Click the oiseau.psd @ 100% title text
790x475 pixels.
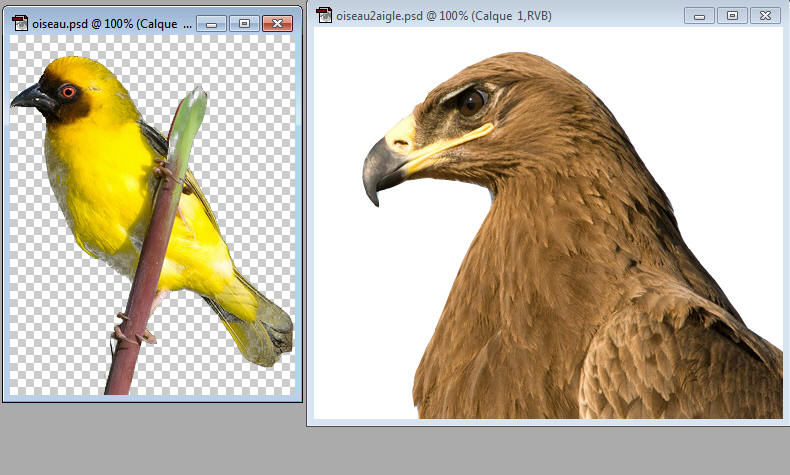[x=112, y=24]
